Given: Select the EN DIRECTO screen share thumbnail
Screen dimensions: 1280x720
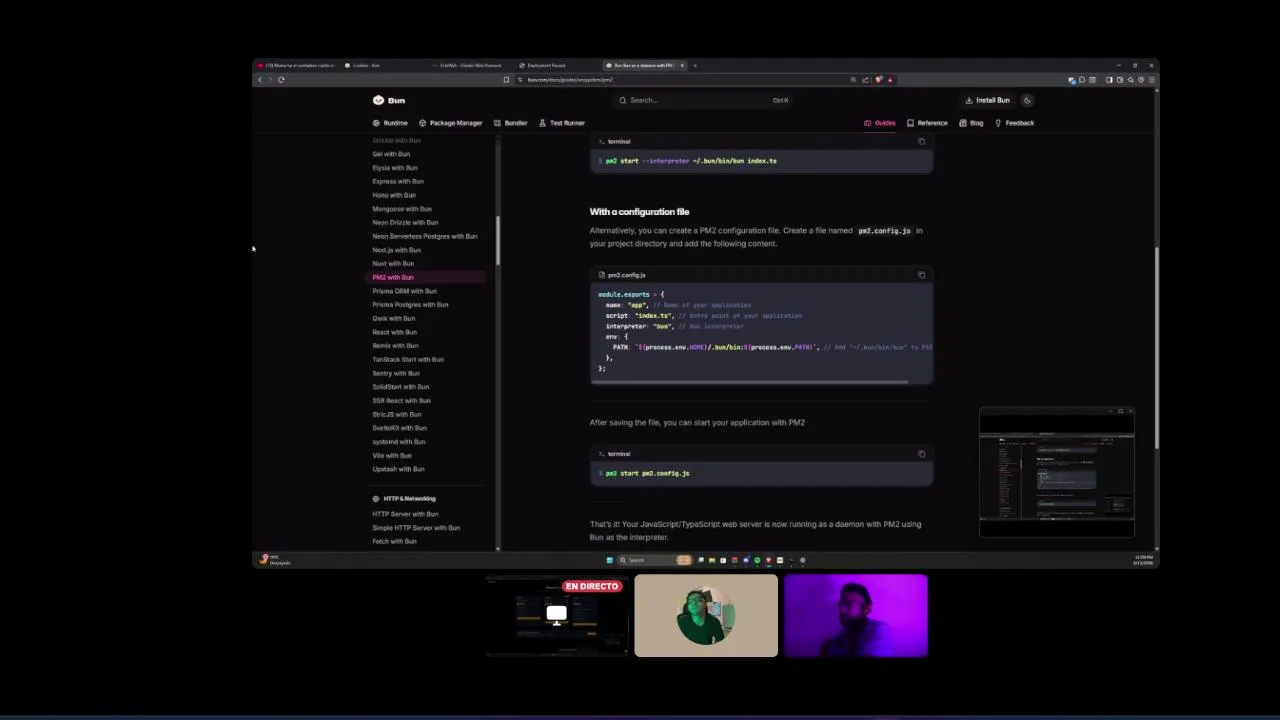Looking at the screenshot, I should point(556,615).
